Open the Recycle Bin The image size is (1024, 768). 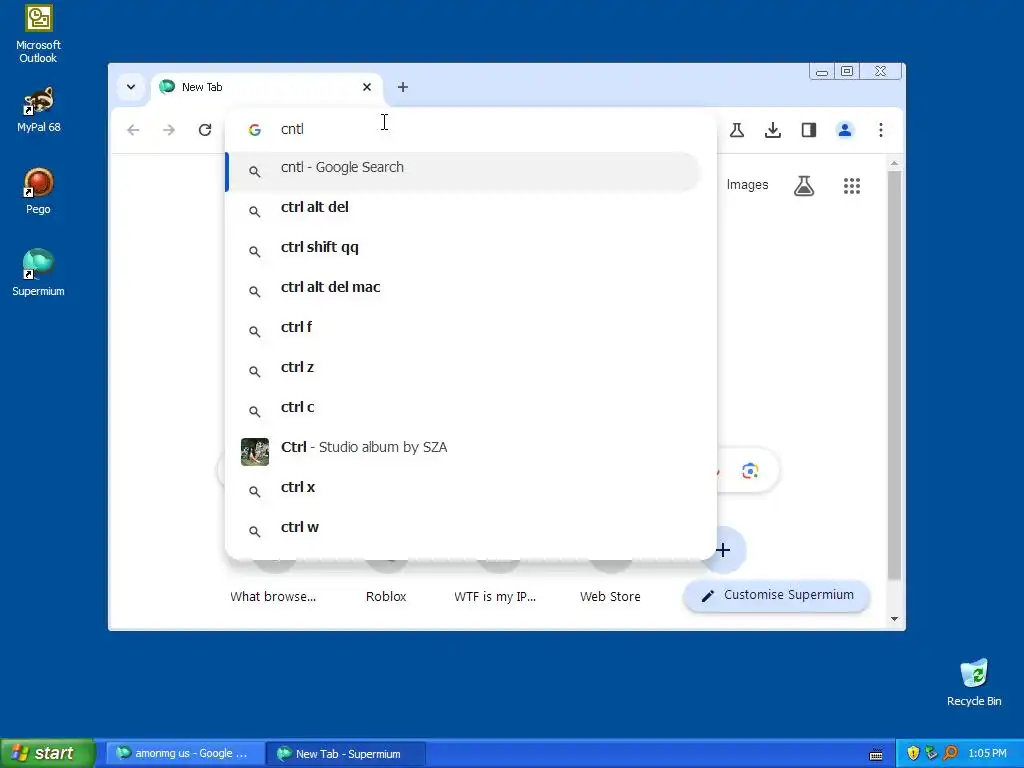[x=974, y=682]
